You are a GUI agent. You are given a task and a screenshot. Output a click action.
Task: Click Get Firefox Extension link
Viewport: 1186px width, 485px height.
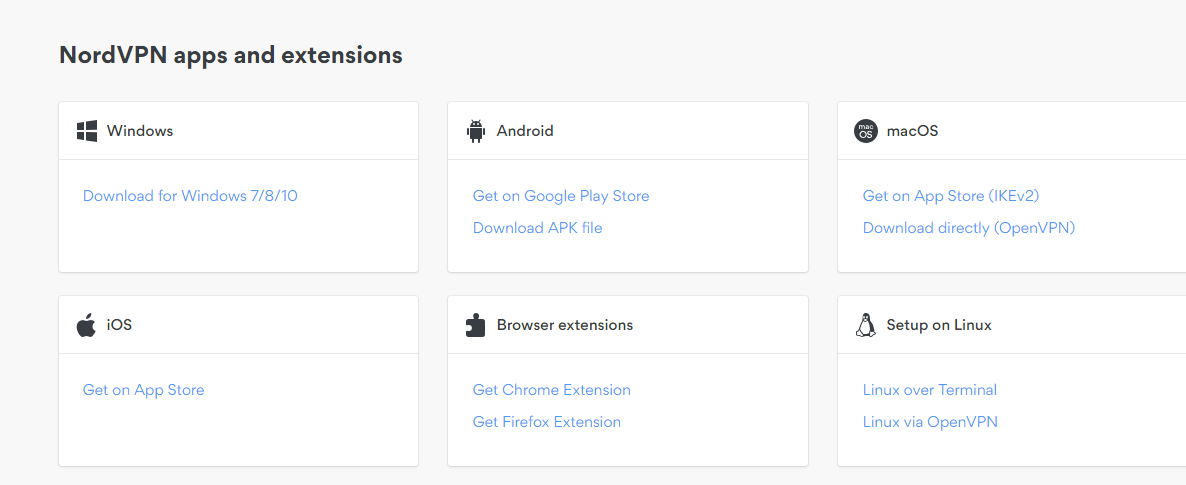(547, 421)
